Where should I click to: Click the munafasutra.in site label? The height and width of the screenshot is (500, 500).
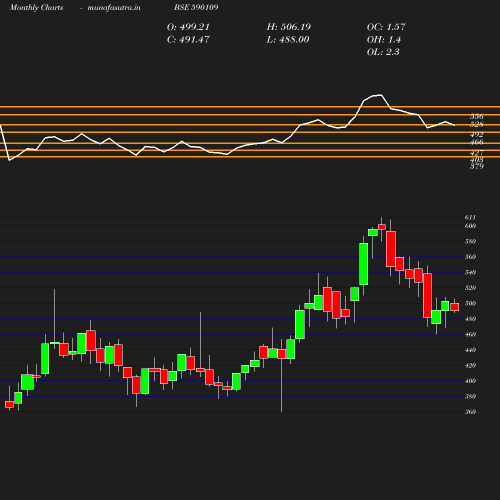[x=114, y=8]
